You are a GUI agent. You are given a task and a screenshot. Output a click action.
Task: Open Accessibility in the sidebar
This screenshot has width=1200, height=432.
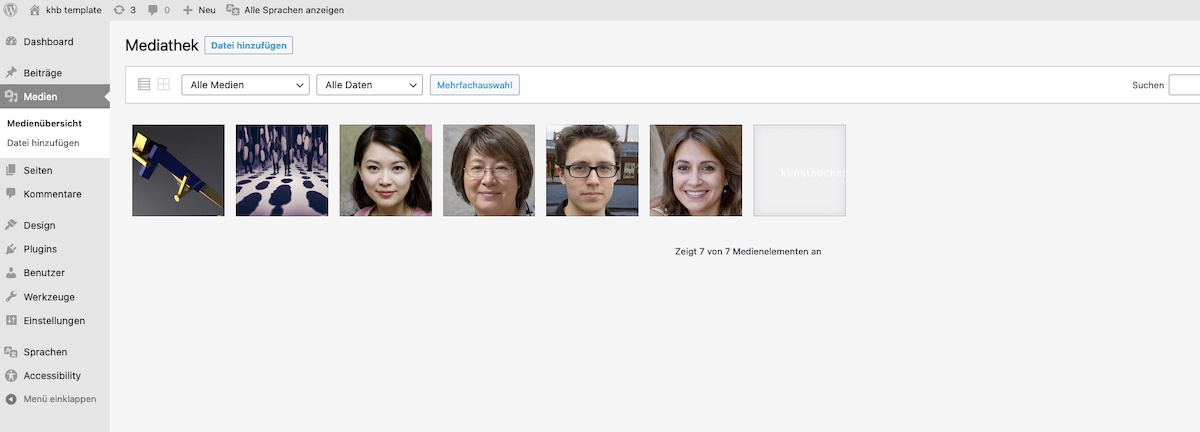point(52,376)
